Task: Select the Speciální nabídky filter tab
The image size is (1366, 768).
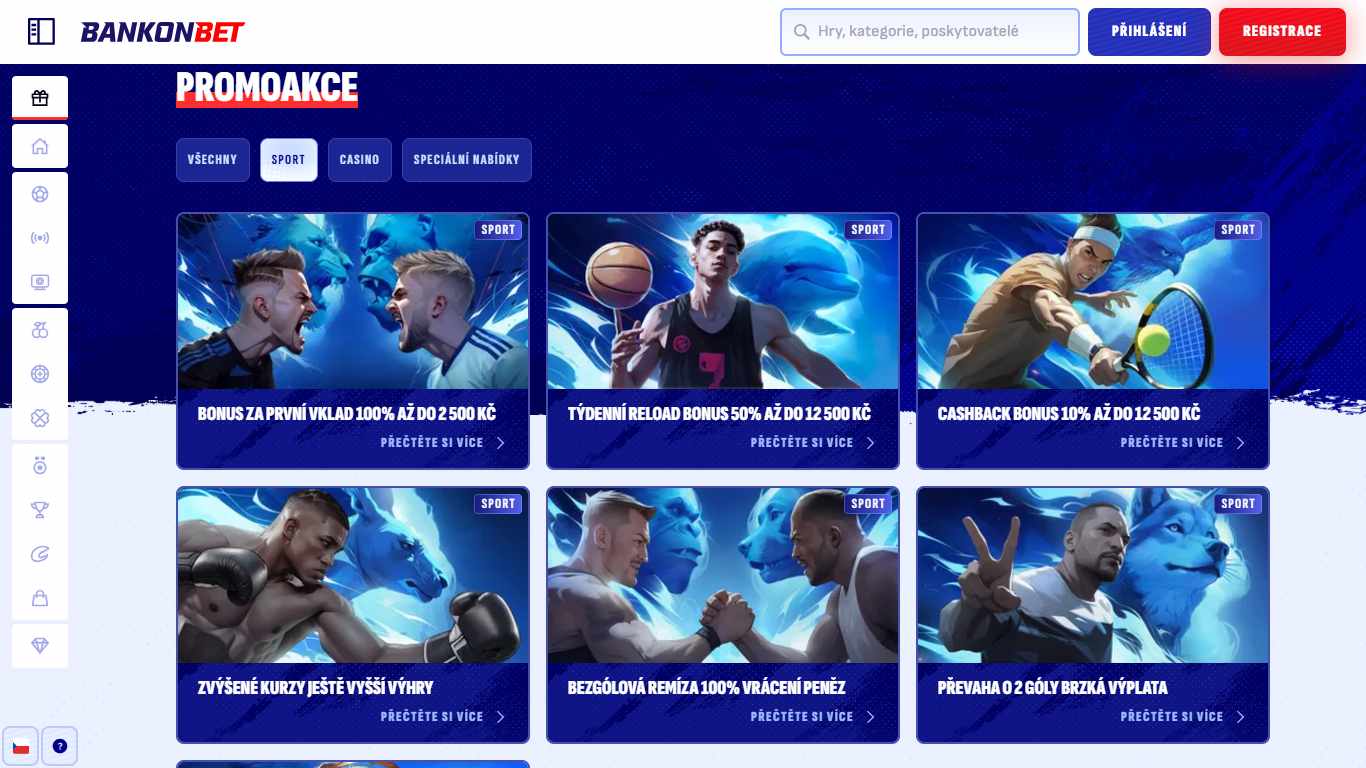Action: click(467, 160)
